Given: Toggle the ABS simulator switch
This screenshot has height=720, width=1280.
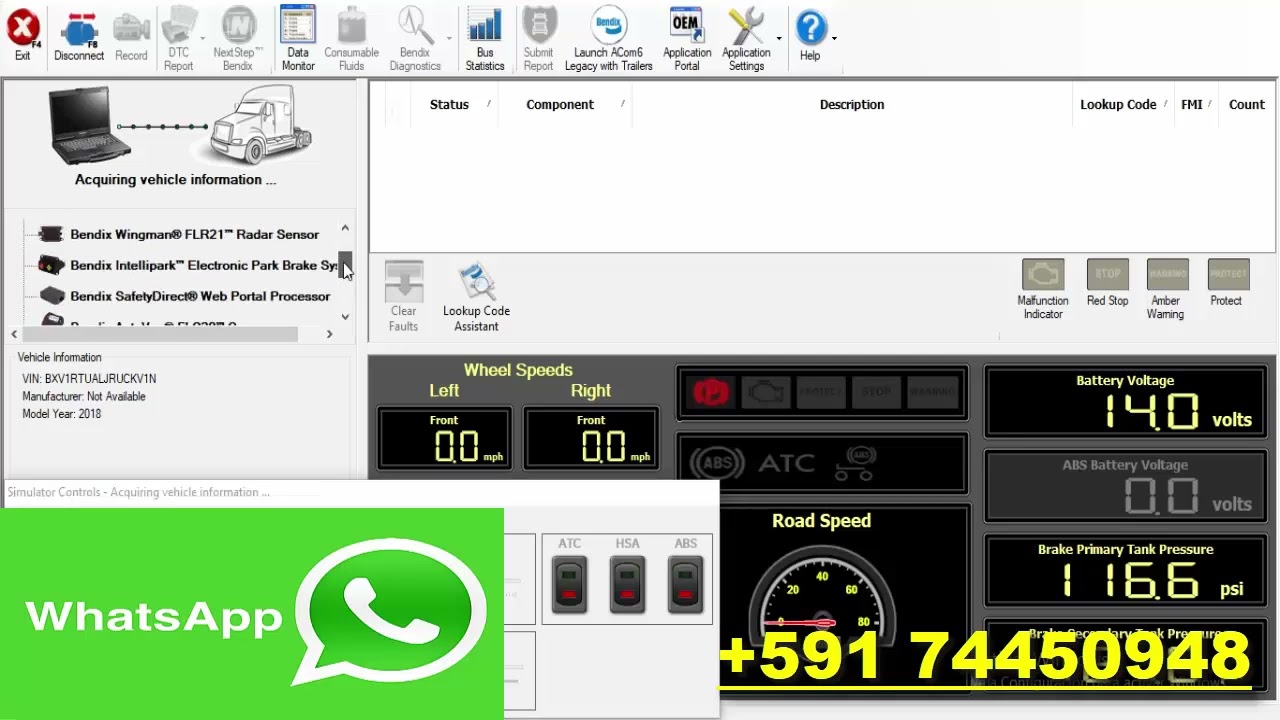Looking at the screenshot, I should click(685, 586).
